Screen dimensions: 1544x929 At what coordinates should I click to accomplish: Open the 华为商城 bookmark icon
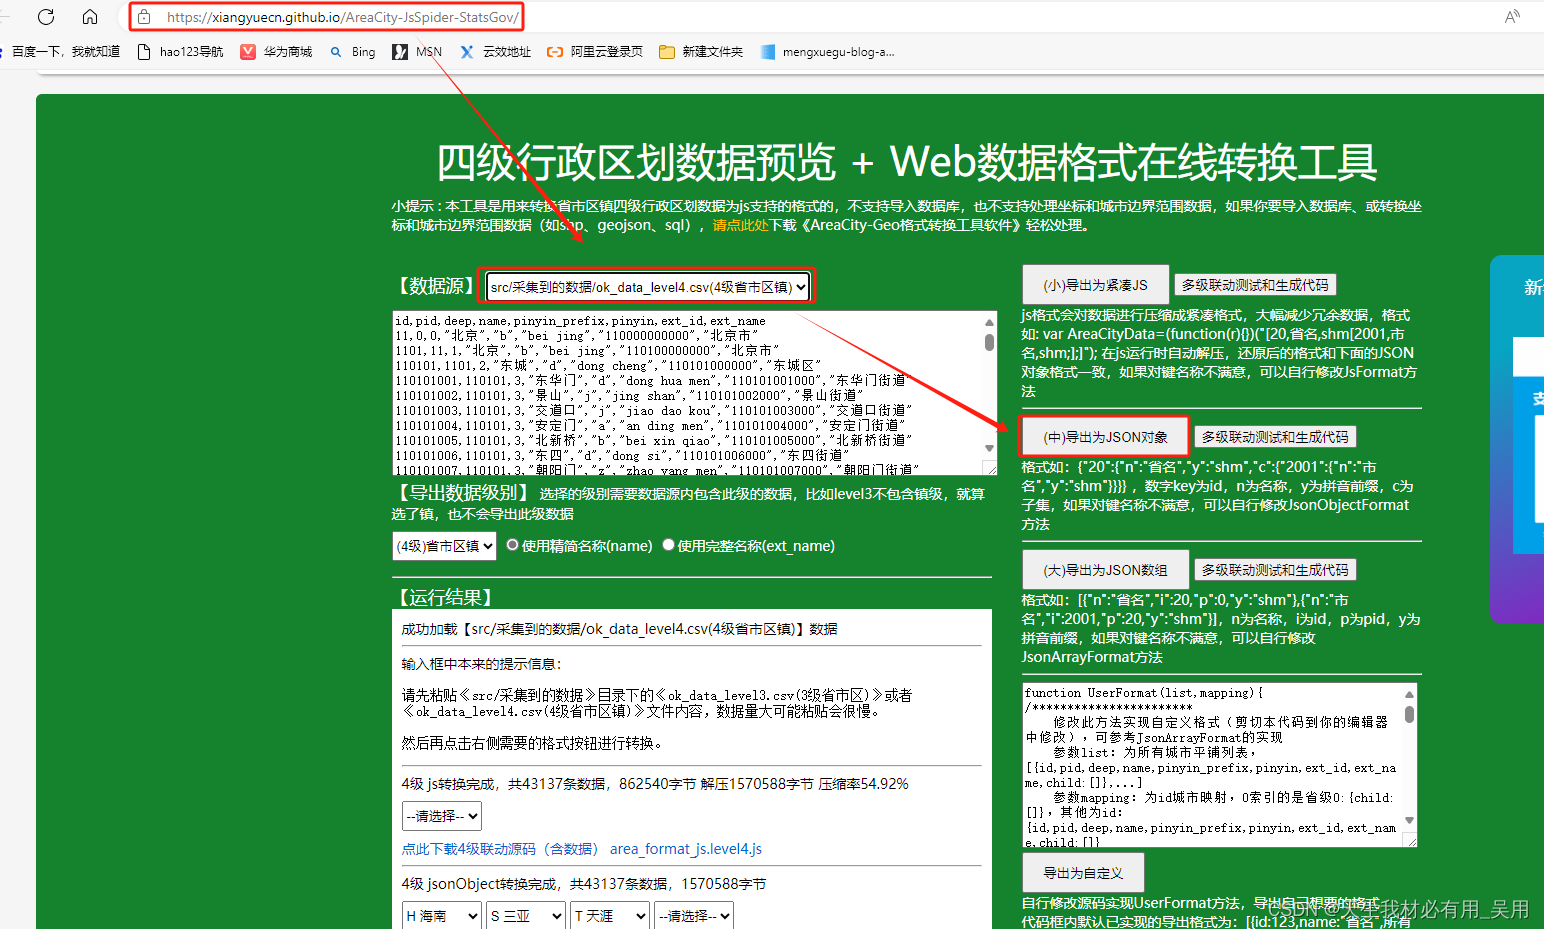[248, 52]
